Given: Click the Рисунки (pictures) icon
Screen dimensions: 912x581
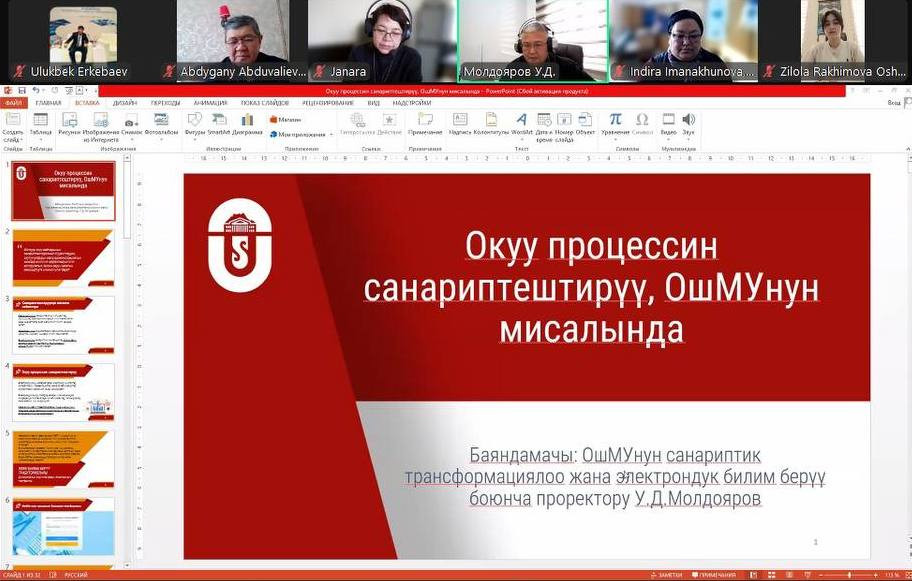Looking at the screenshot, I should pyautogui.click(x=69, y=123).
